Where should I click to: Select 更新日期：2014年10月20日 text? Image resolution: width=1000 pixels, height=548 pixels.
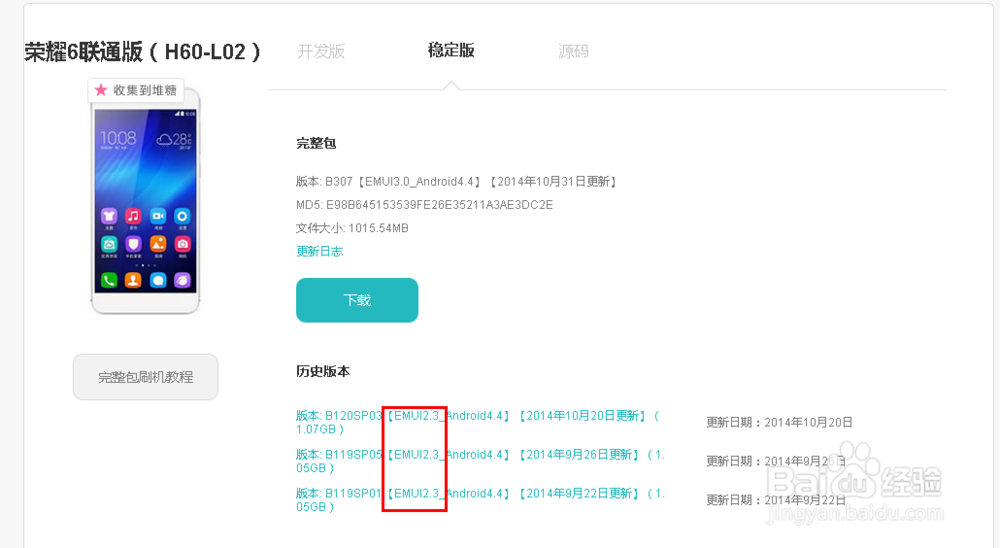[779, 422]
